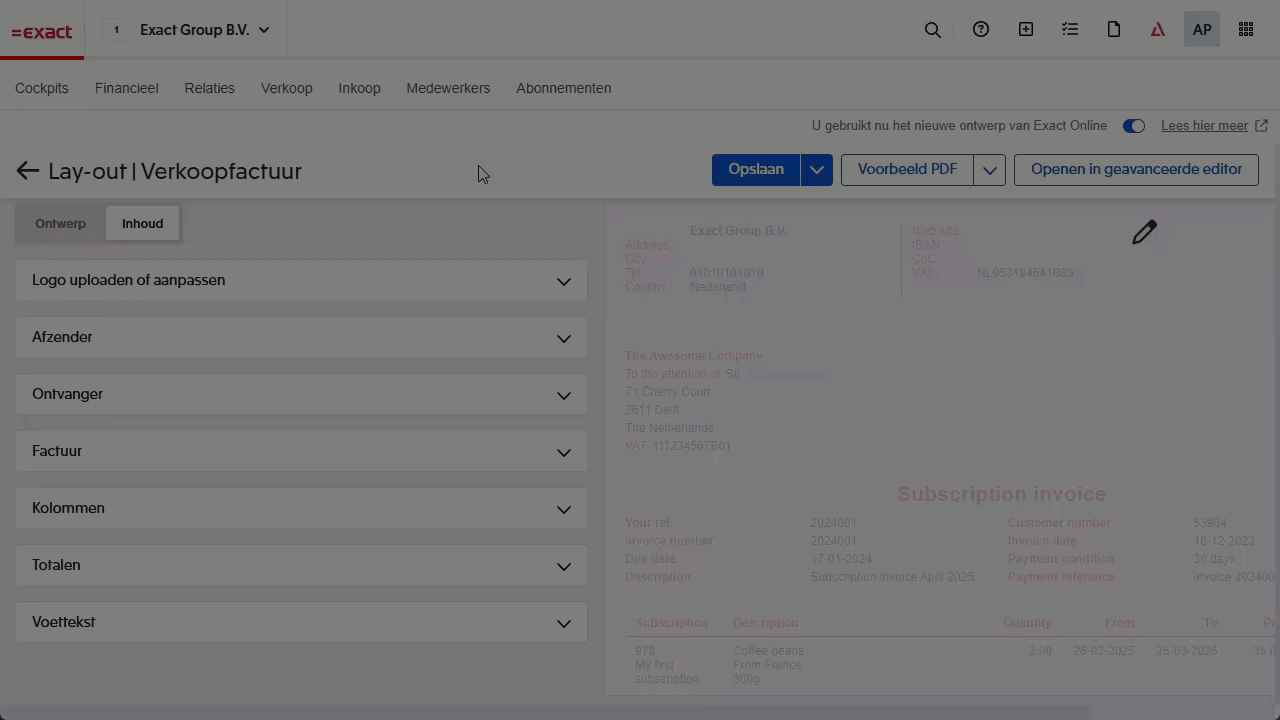1280x720 pixels.
Task: Open the search magnifier icon
Action: coord(933,30)
